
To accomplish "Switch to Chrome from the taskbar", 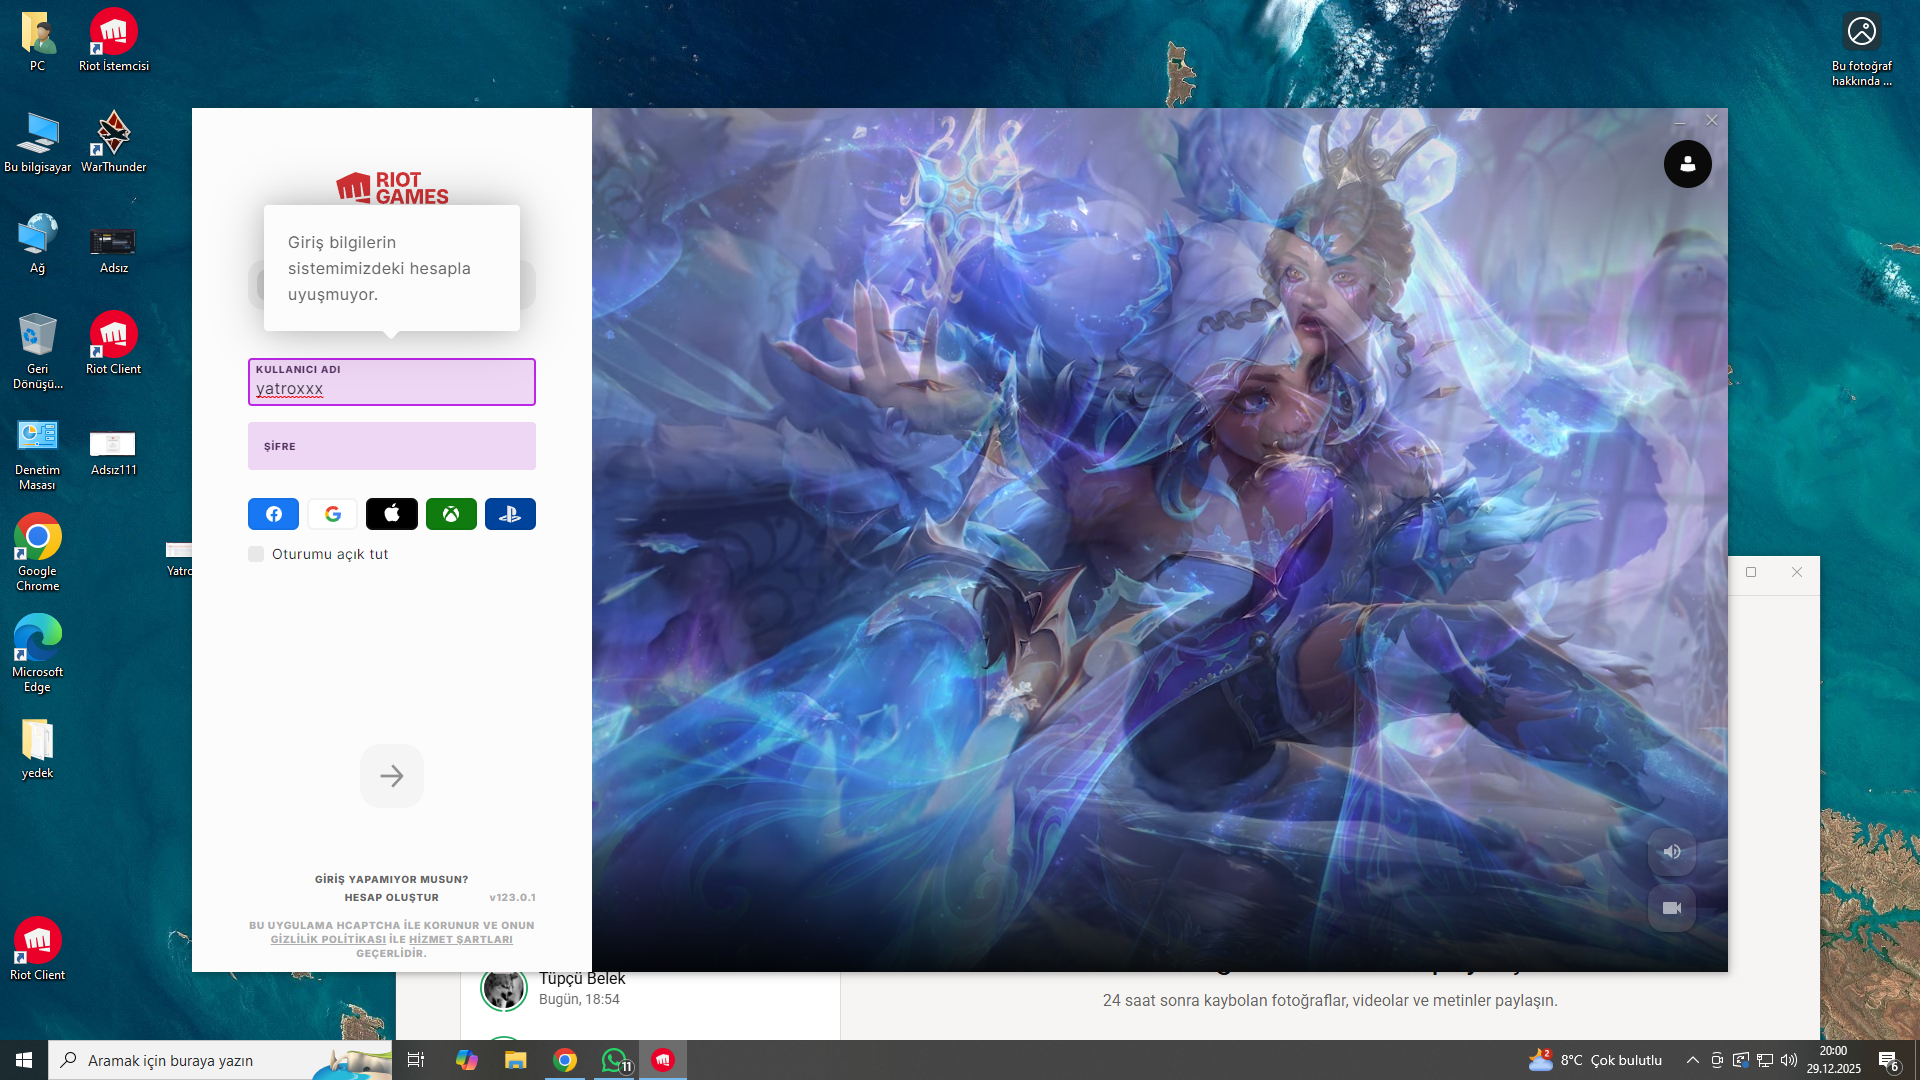I will pyautogui.click(x=565, y=1060).
